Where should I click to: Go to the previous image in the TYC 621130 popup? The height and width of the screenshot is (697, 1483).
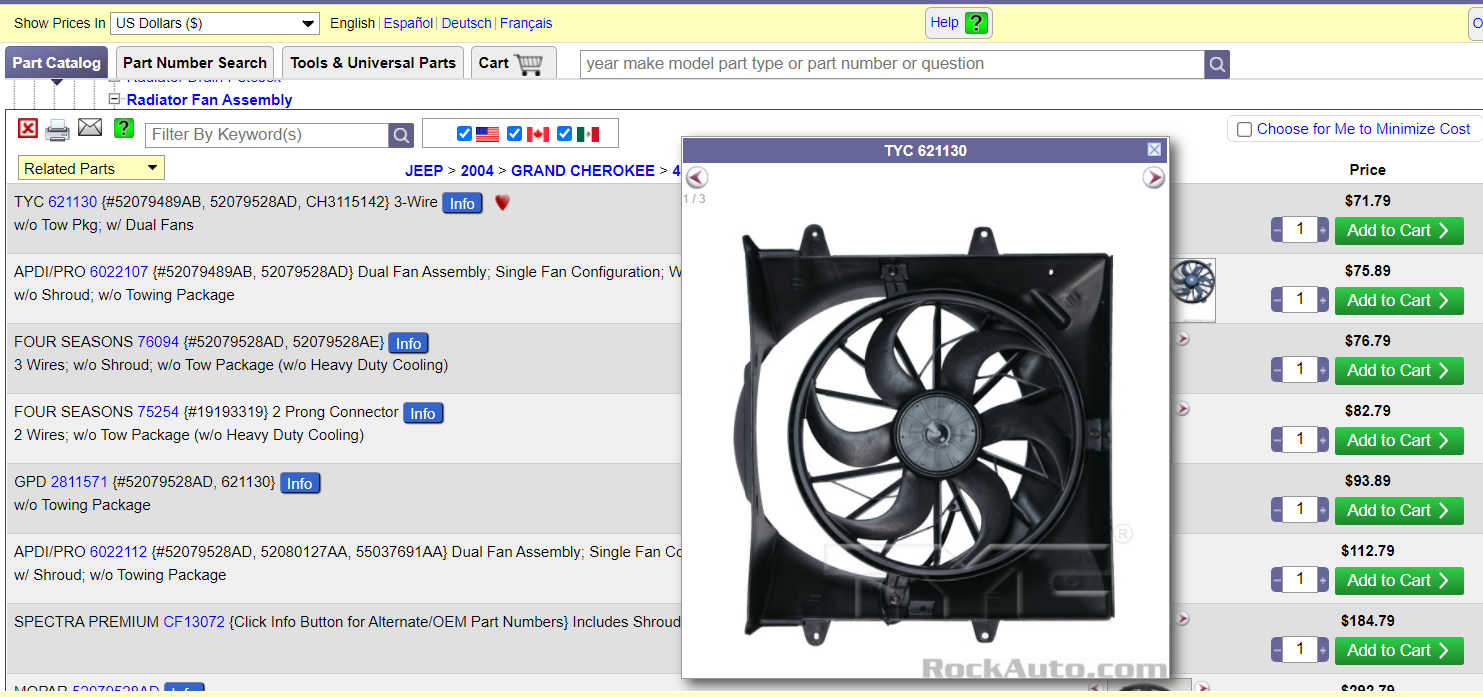(x=697, y=178)
